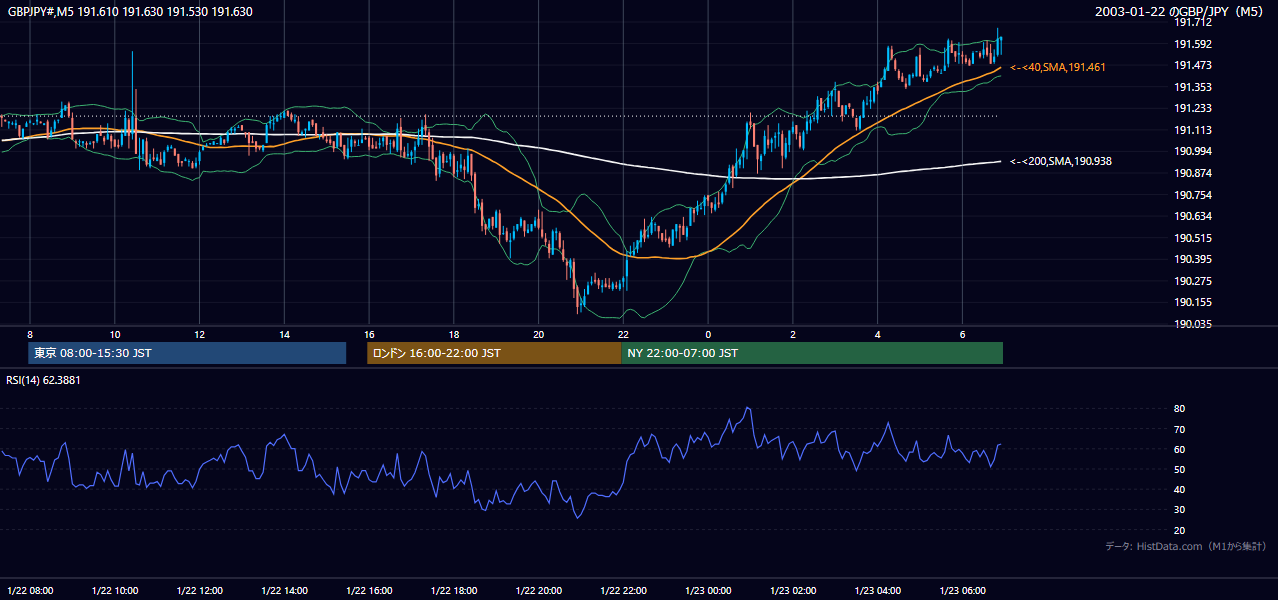Screen dimensions: 1278x600
Task: Click price axis value 190.754
Action: click(1192, 195)
